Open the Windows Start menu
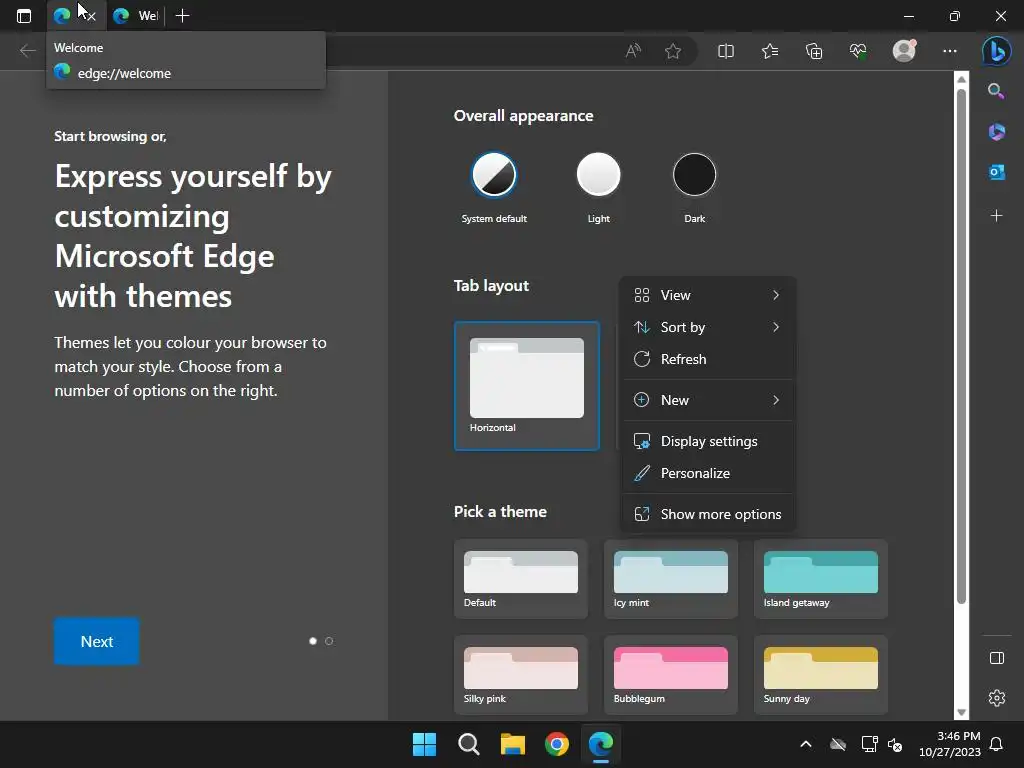 424,744
